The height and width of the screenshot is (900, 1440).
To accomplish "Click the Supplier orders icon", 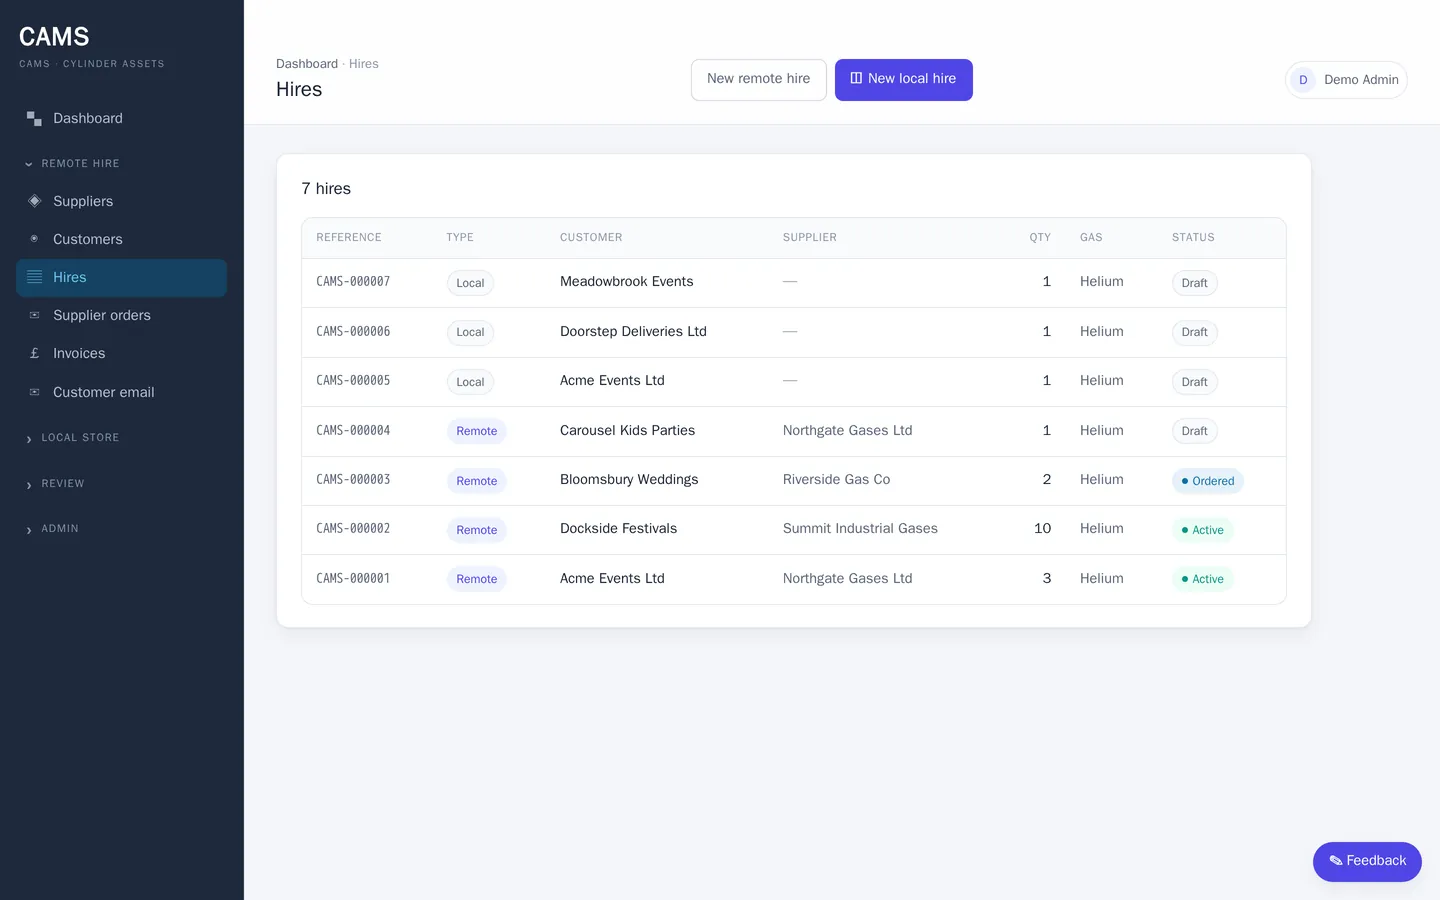I will click(34, 315).
